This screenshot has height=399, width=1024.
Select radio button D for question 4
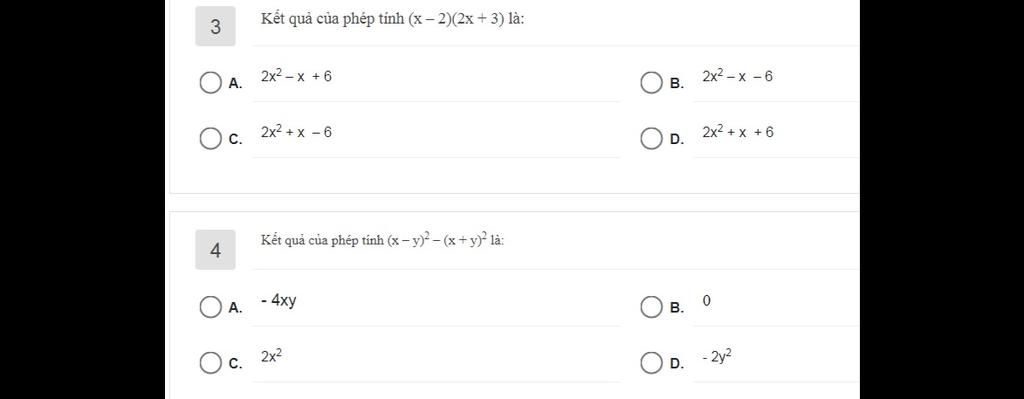click(x=651, y=363)
